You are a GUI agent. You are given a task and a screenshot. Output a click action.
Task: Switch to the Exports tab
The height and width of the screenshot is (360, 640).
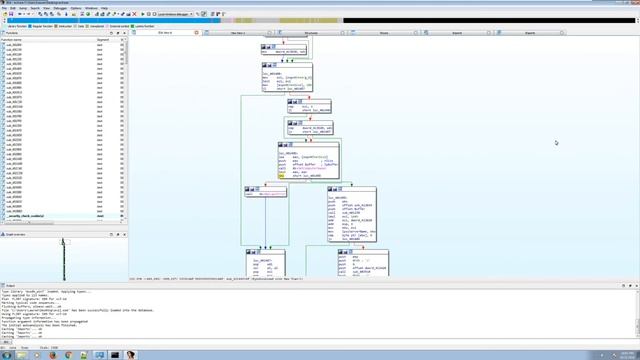530,33
